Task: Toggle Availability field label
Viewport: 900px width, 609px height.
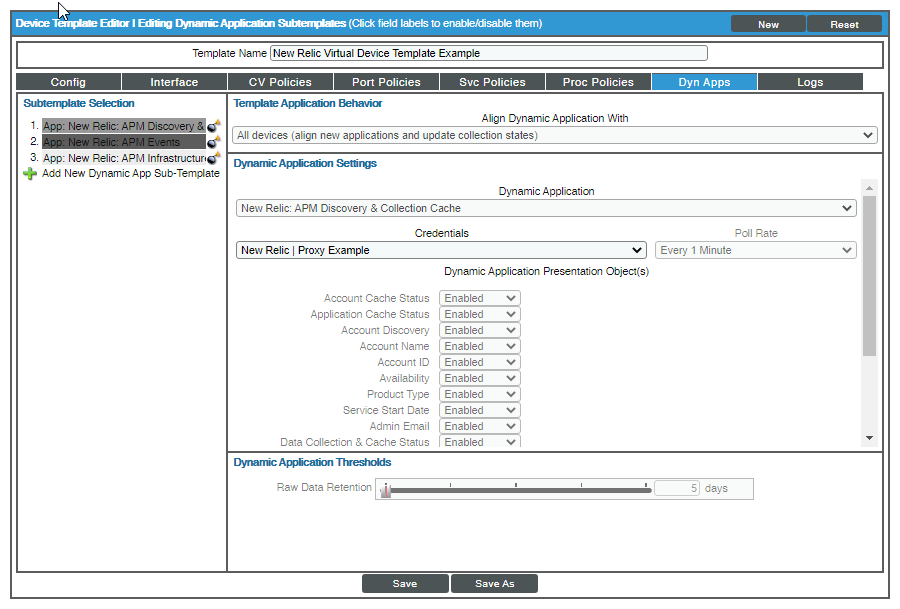Action: (404, 378)
